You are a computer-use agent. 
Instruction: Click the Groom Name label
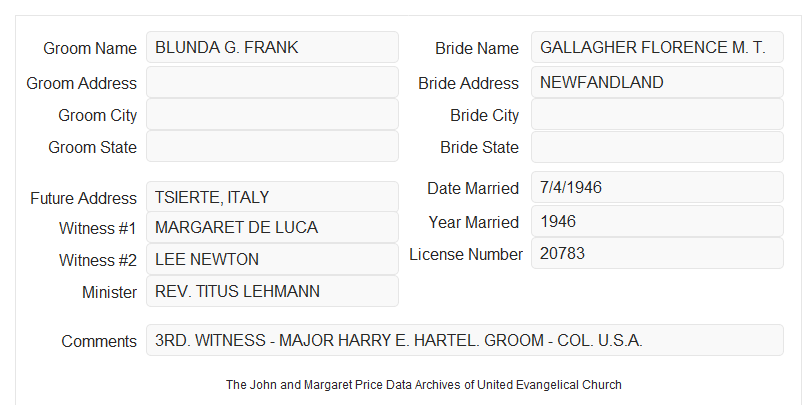click(x=90, y=48)
